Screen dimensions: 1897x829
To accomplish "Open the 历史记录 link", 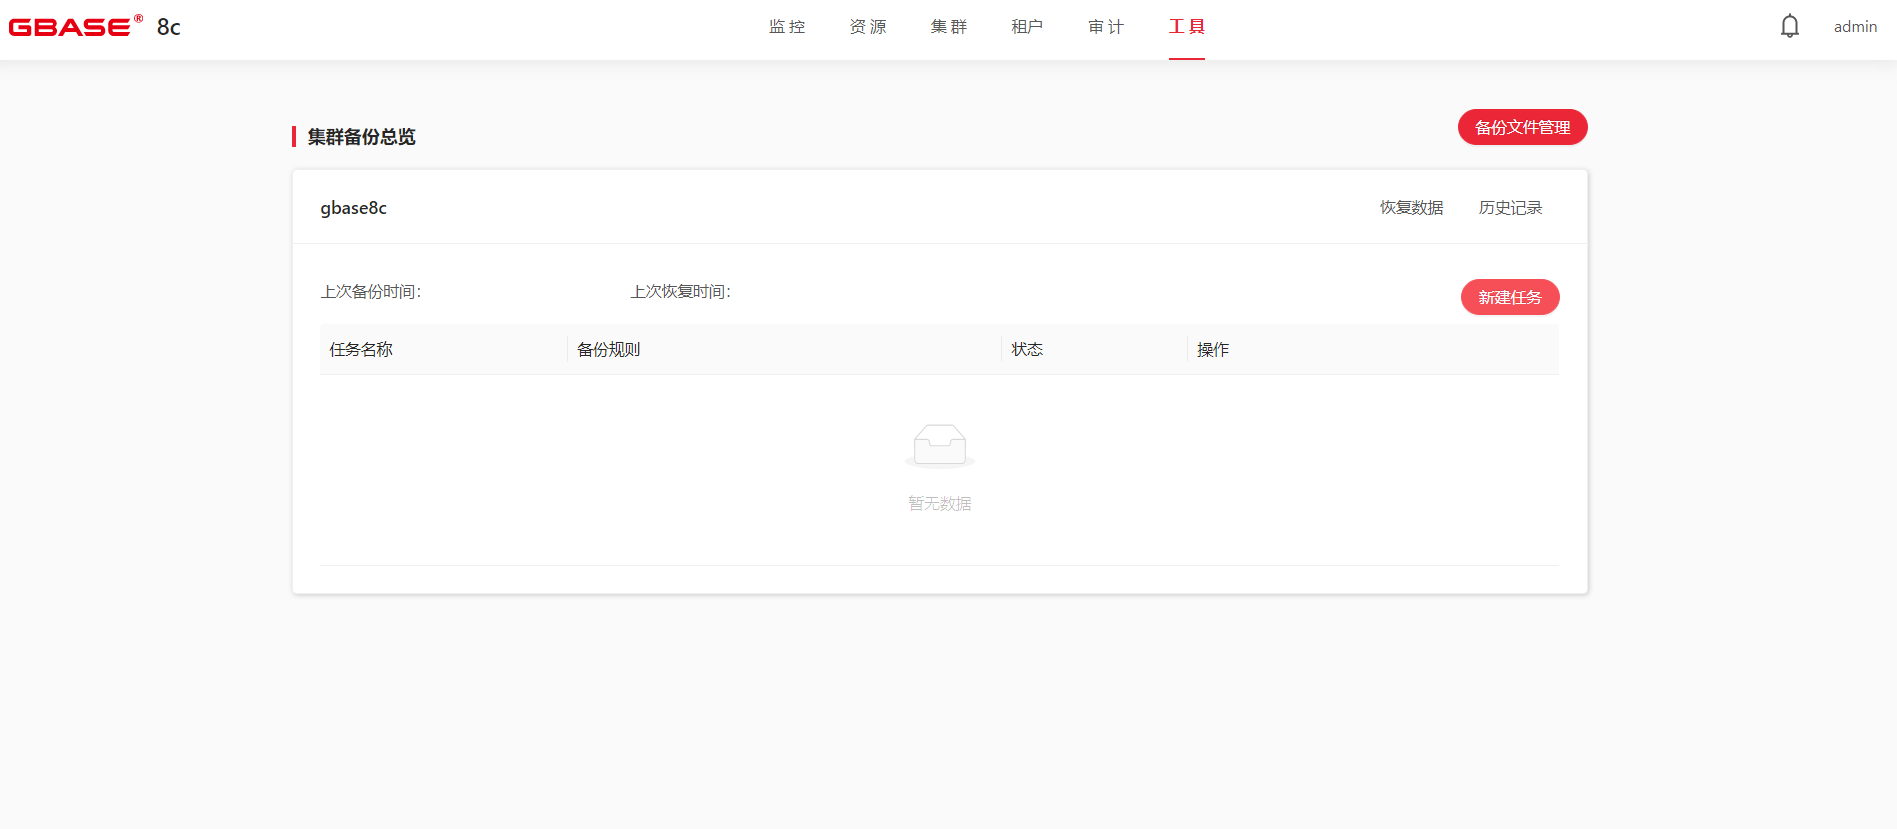I will point(1510,208).
